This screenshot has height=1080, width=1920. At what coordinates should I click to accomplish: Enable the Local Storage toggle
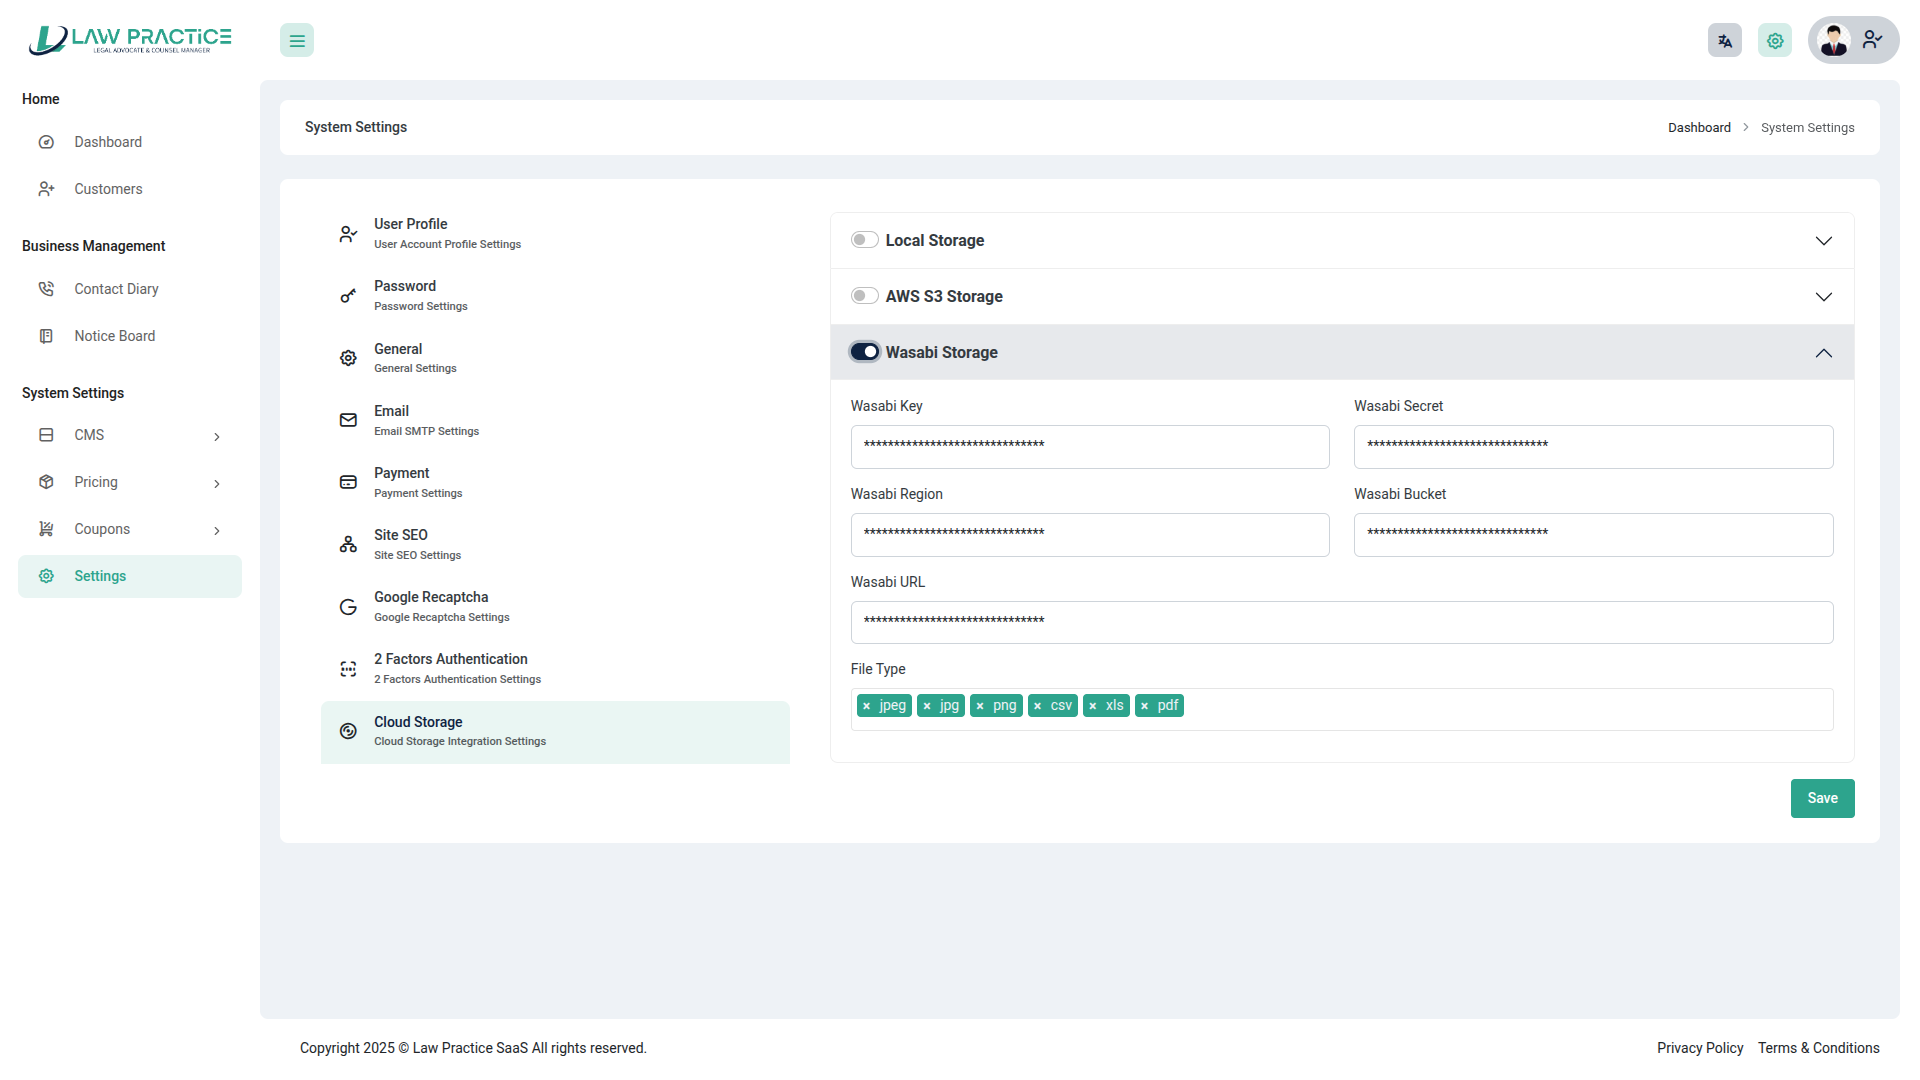pyautogui.click(x=864, y=240)
